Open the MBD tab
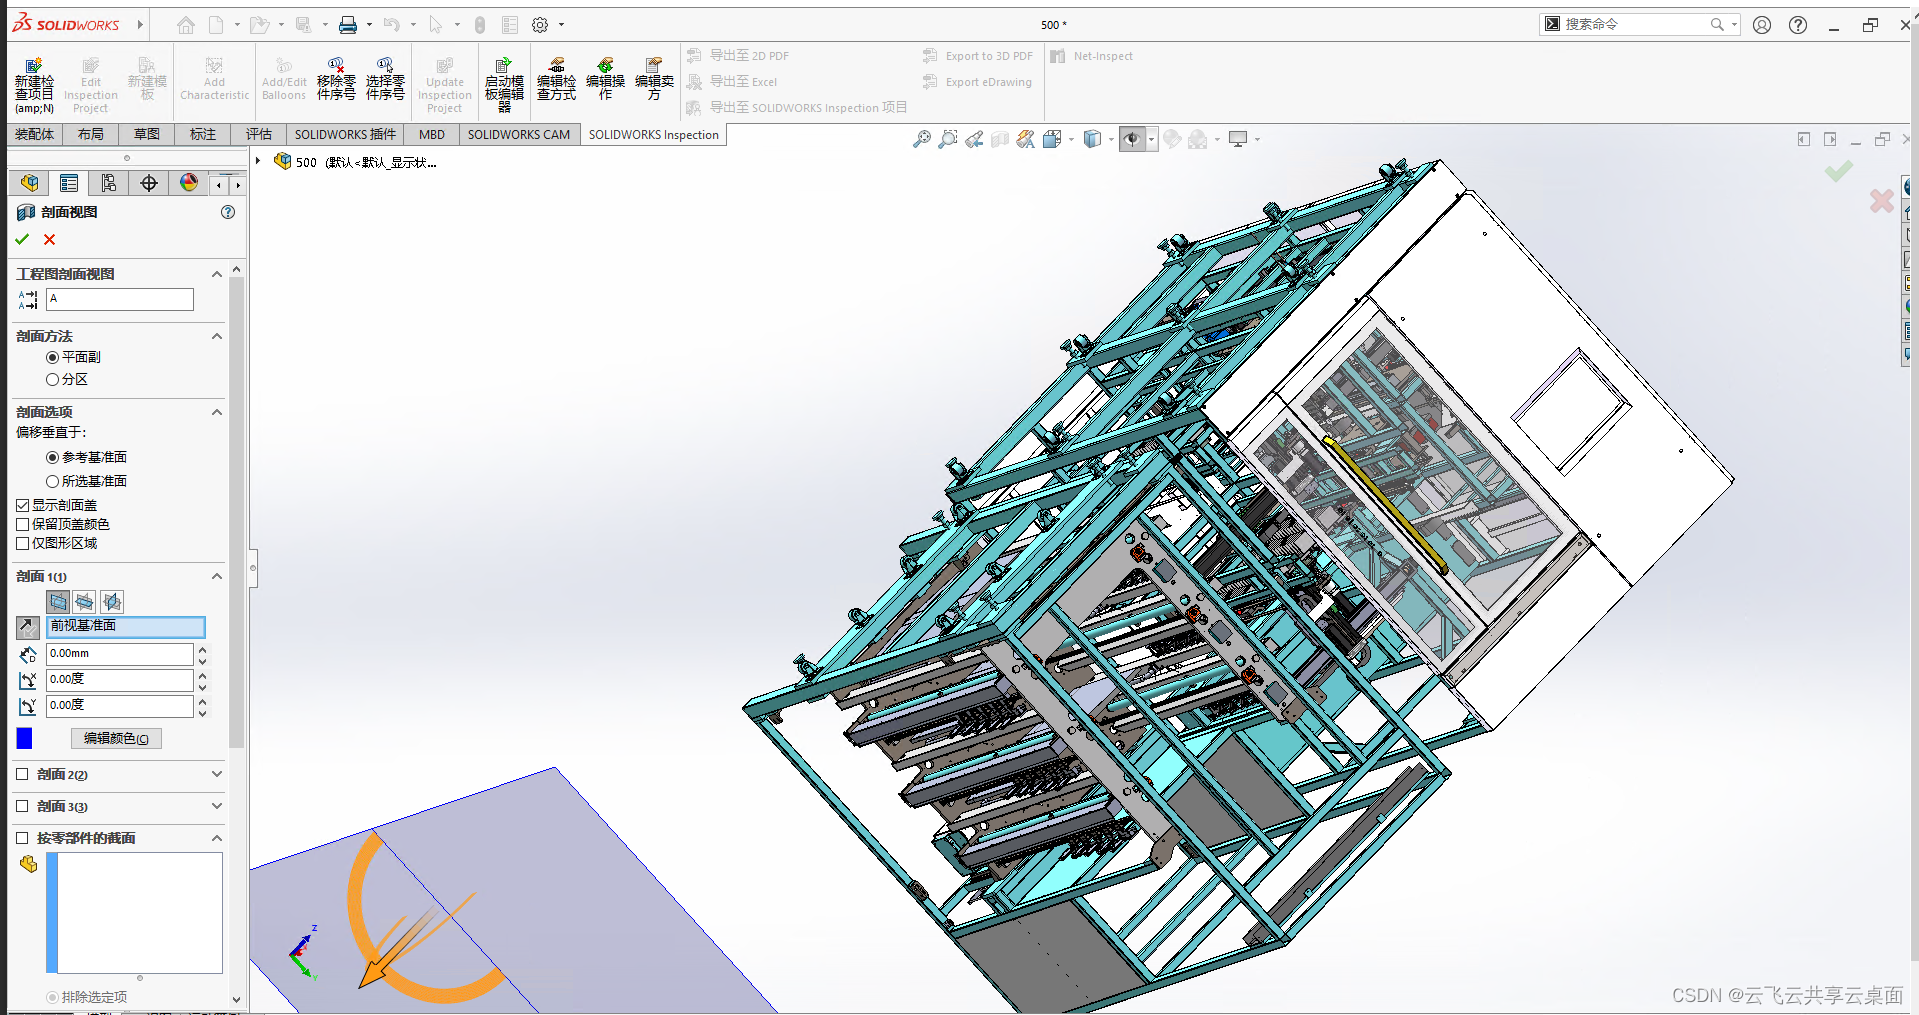The width and height of the screenshot is (1919, 1015). [432, 134]
